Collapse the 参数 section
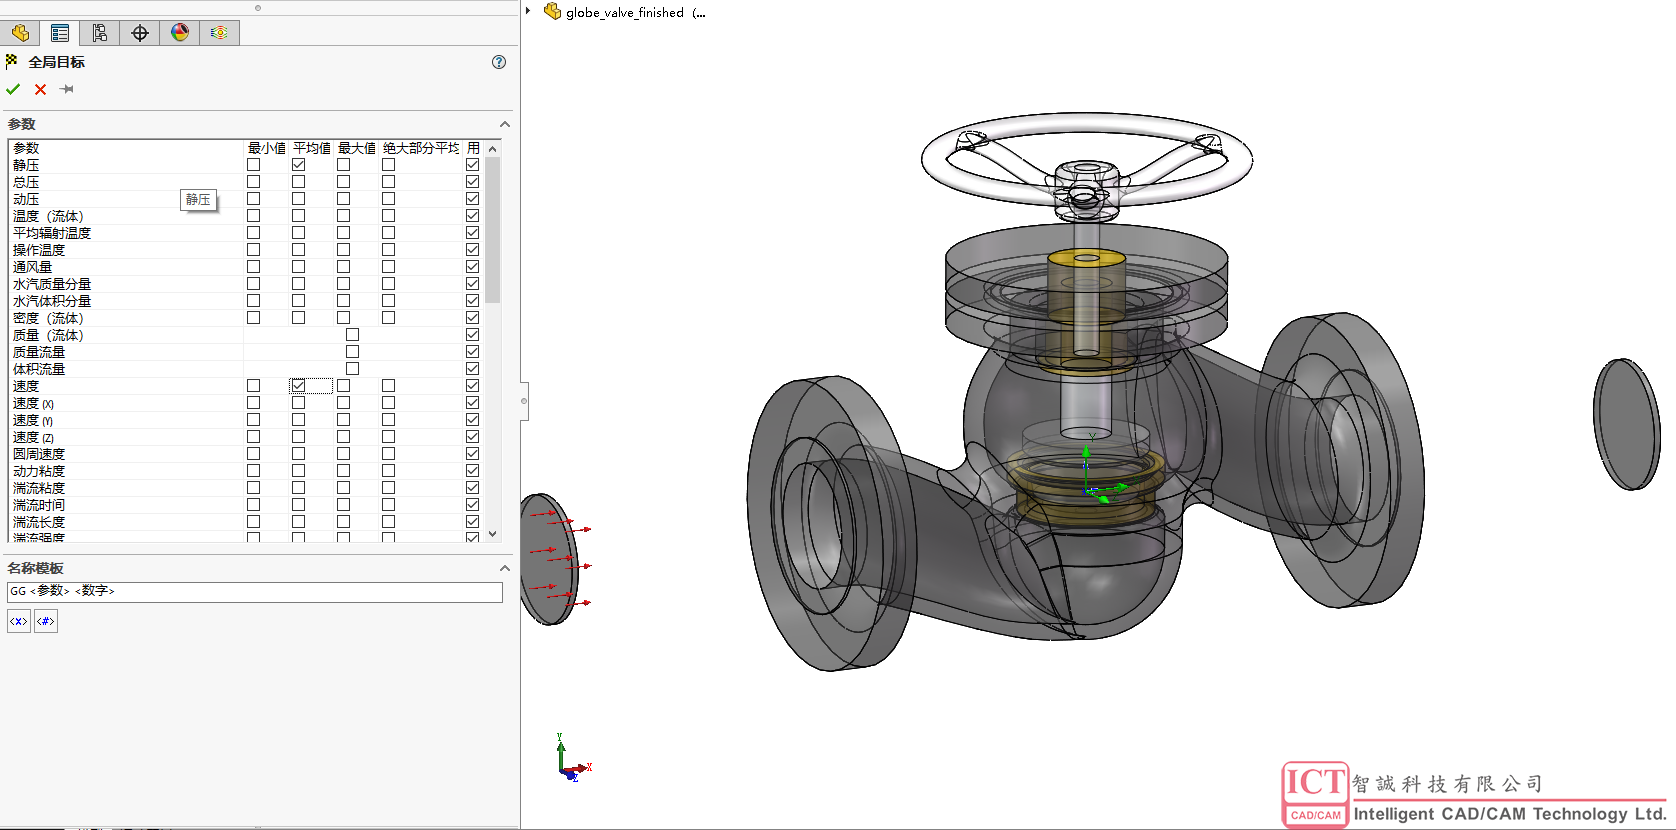This screenshot has width=1676, height=830. (x=504, y=124)
